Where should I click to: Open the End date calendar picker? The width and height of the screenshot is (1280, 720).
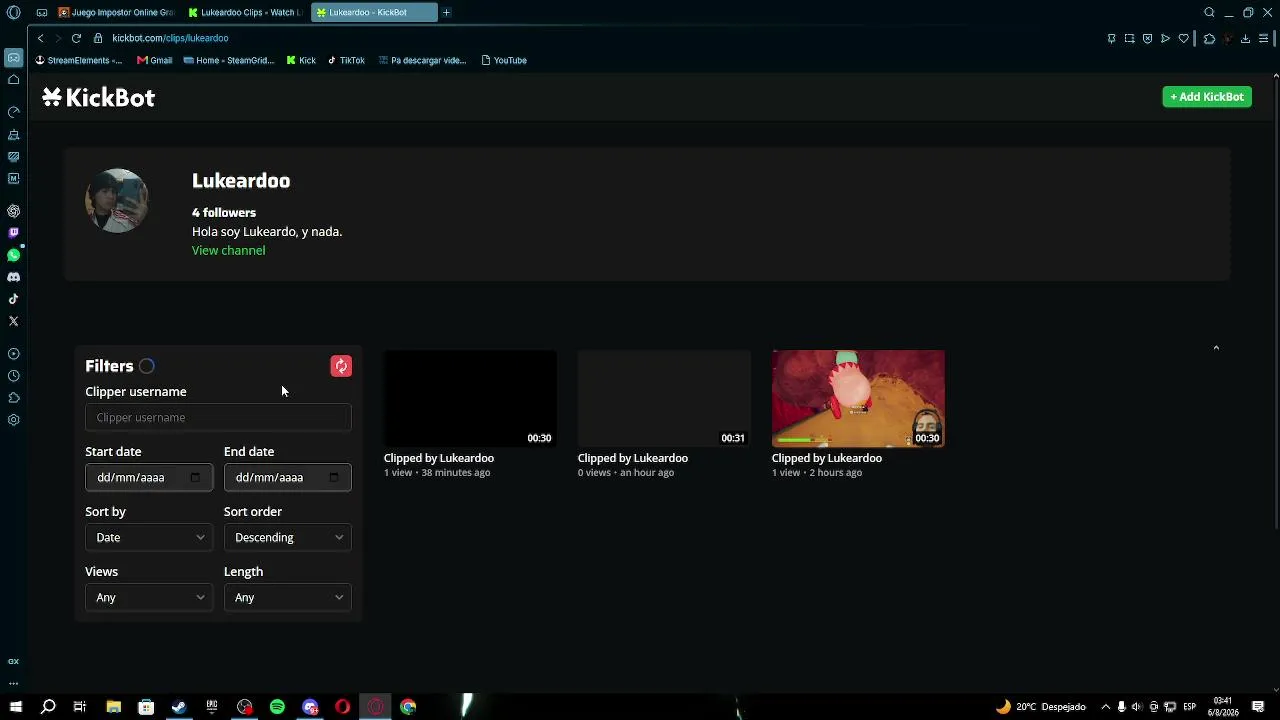pos(334,478)
